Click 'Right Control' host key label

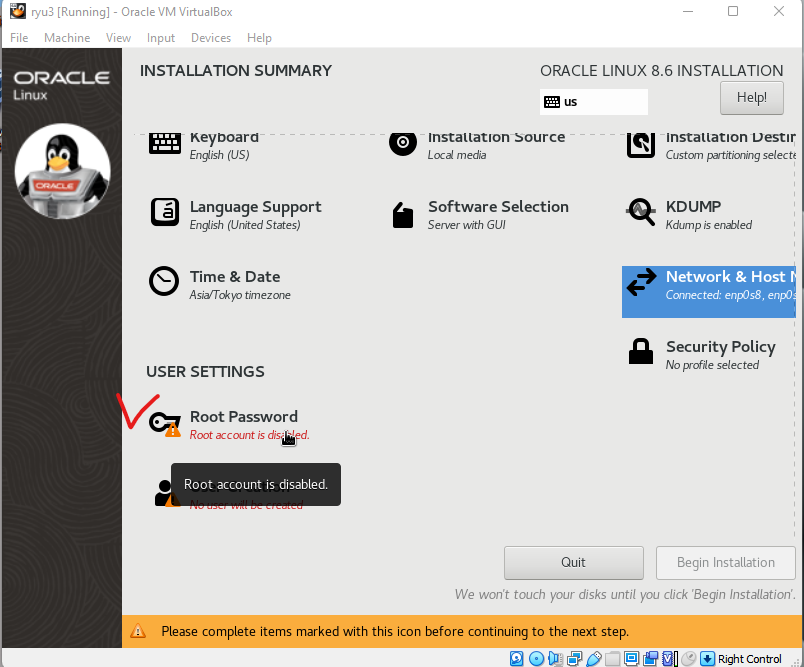tap(750, 659)
